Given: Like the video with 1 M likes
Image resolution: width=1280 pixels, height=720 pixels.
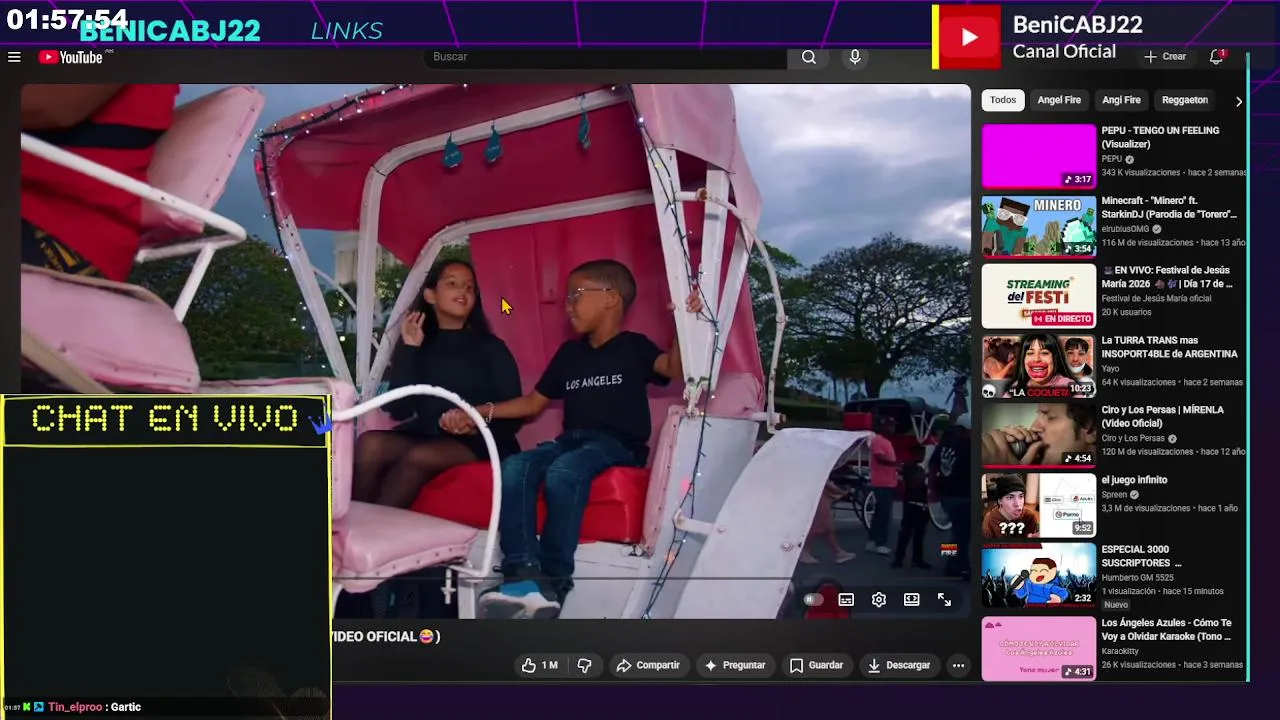Looking at the screenshot, I should pyautogui.click(x=540, y=665).
